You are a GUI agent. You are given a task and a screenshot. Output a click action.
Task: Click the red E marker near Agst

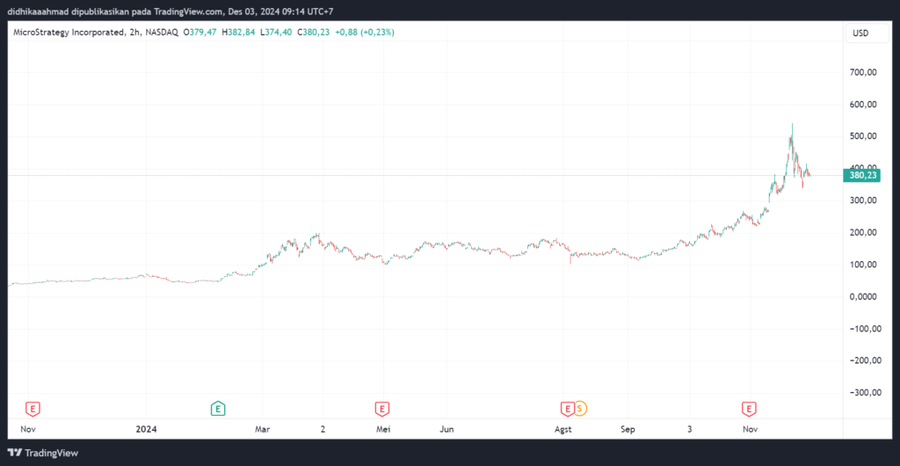567,408
